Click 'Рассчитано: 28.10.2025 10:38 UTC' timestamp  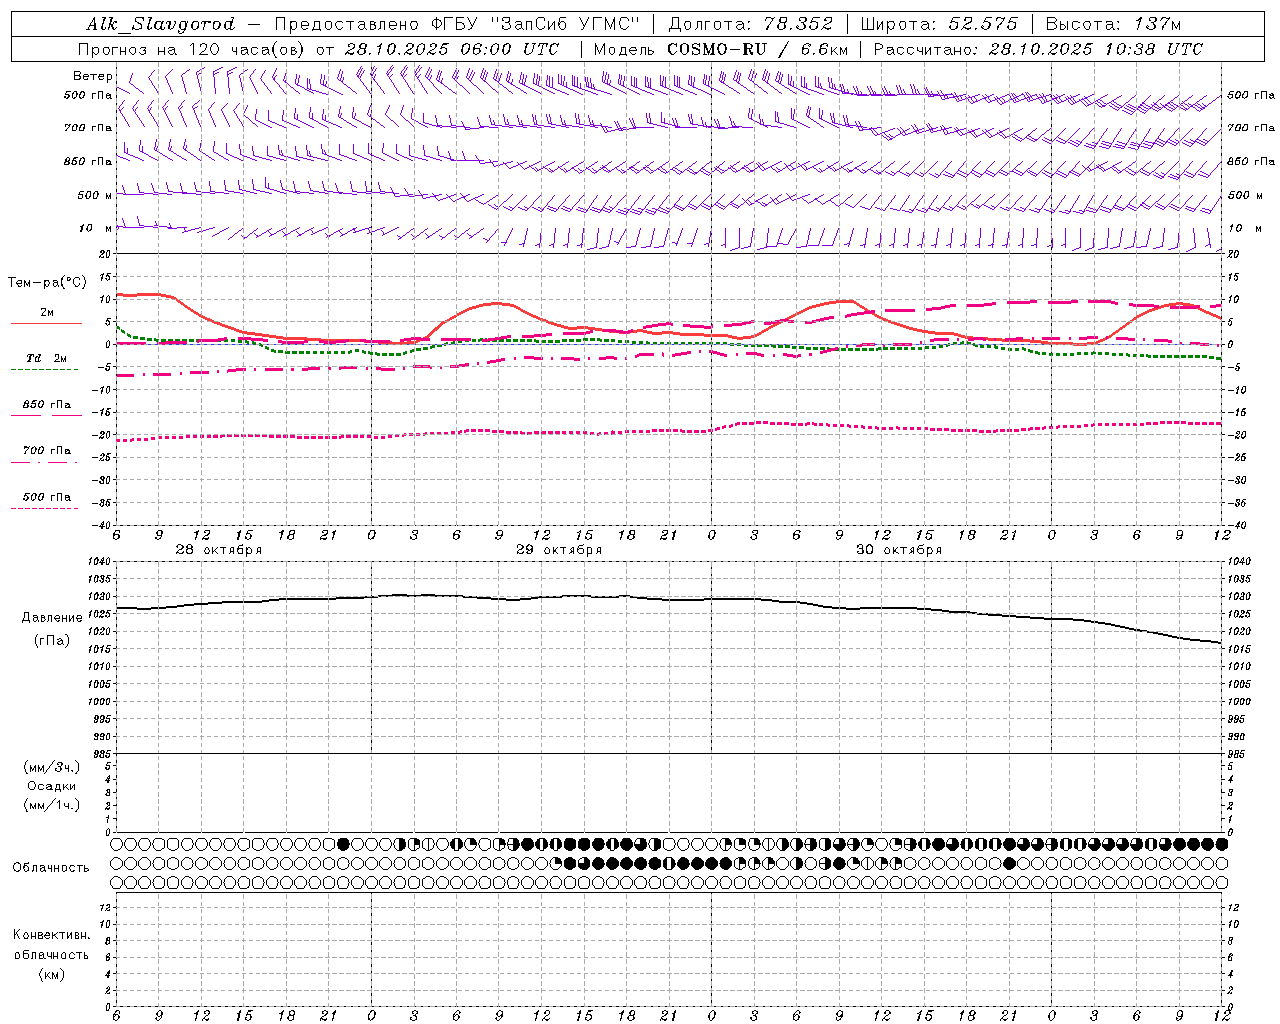(1038, 49)
